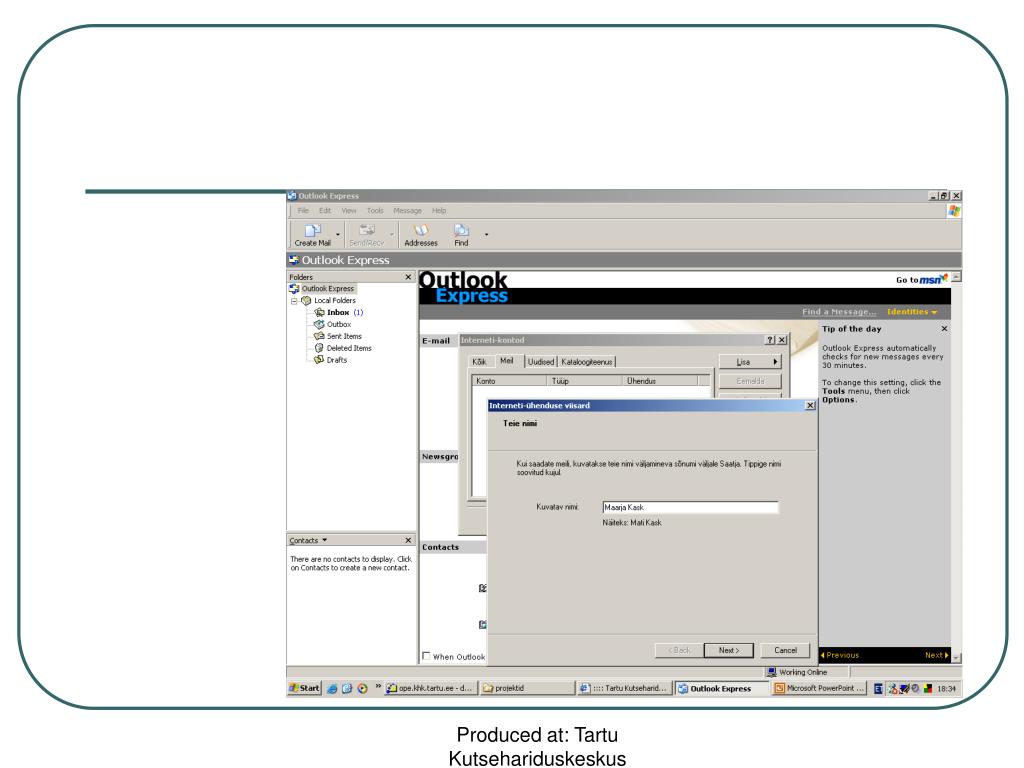Switch to ope.khk.tartu.ee taskbar window
Viewport: 1024px width, 768px height.
coord(431,688)
